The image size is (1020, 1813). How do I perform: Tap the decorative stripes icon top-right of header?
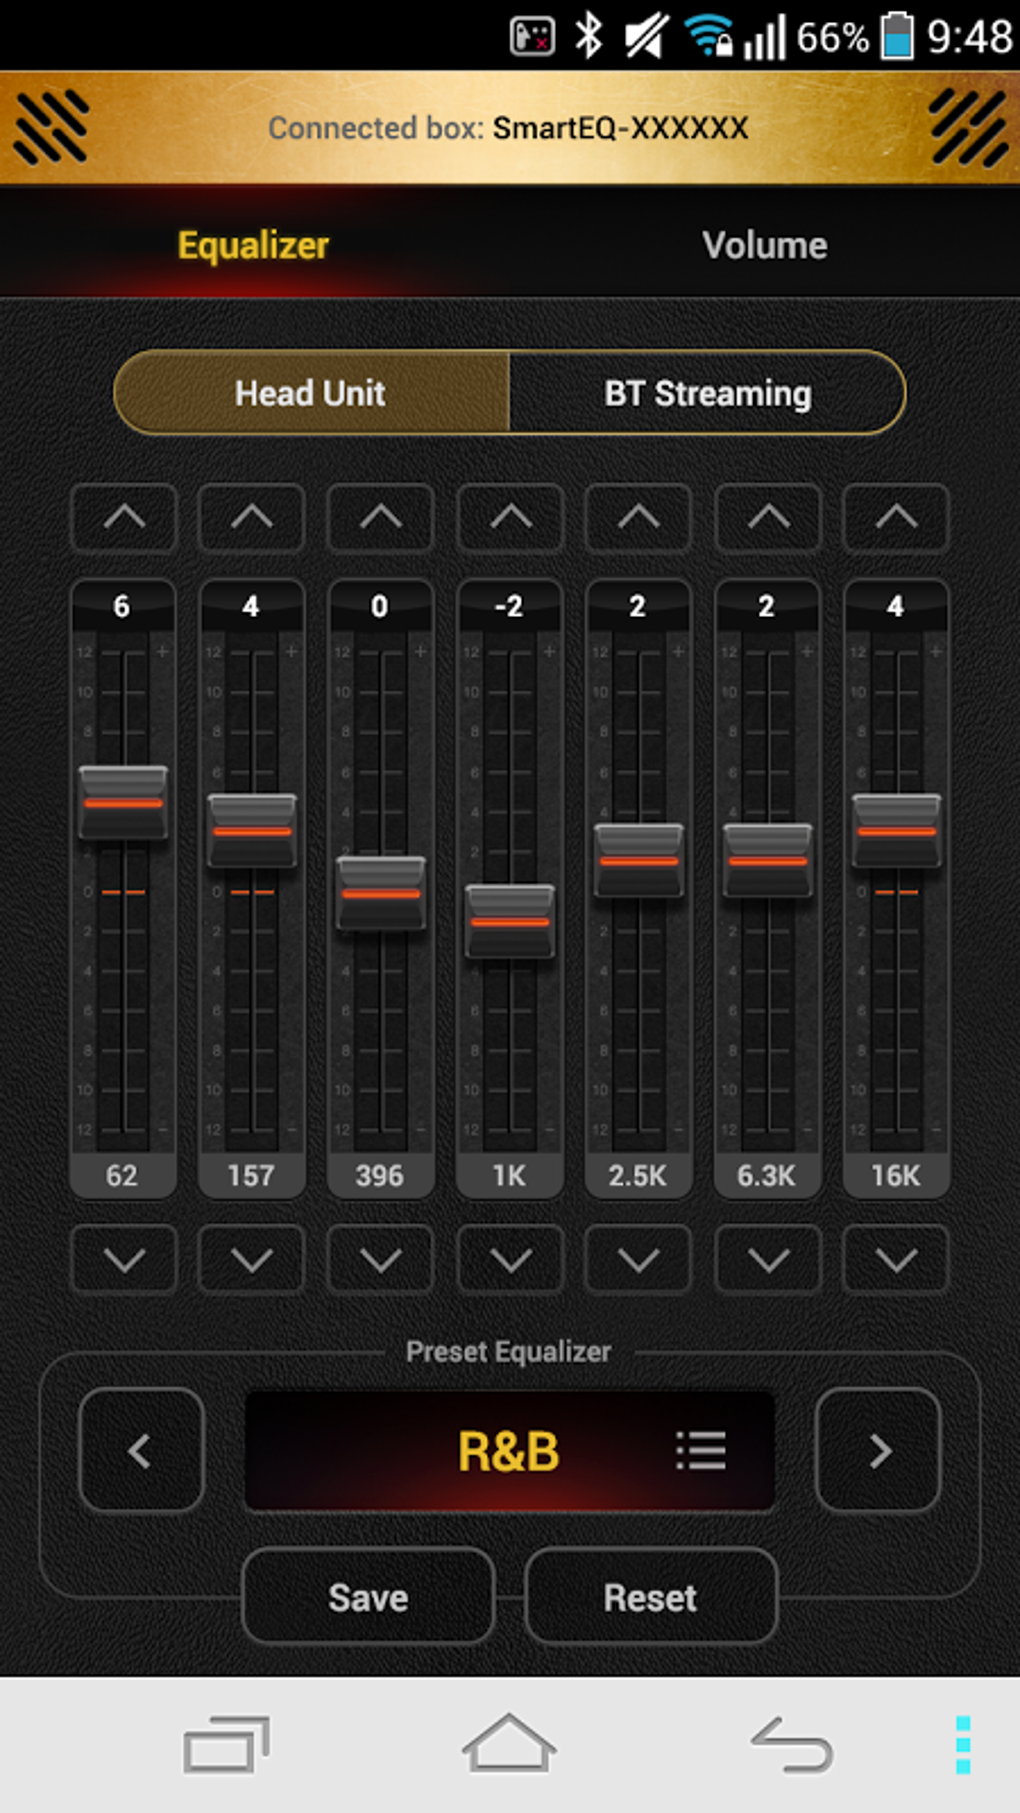(x=966, y=127)
